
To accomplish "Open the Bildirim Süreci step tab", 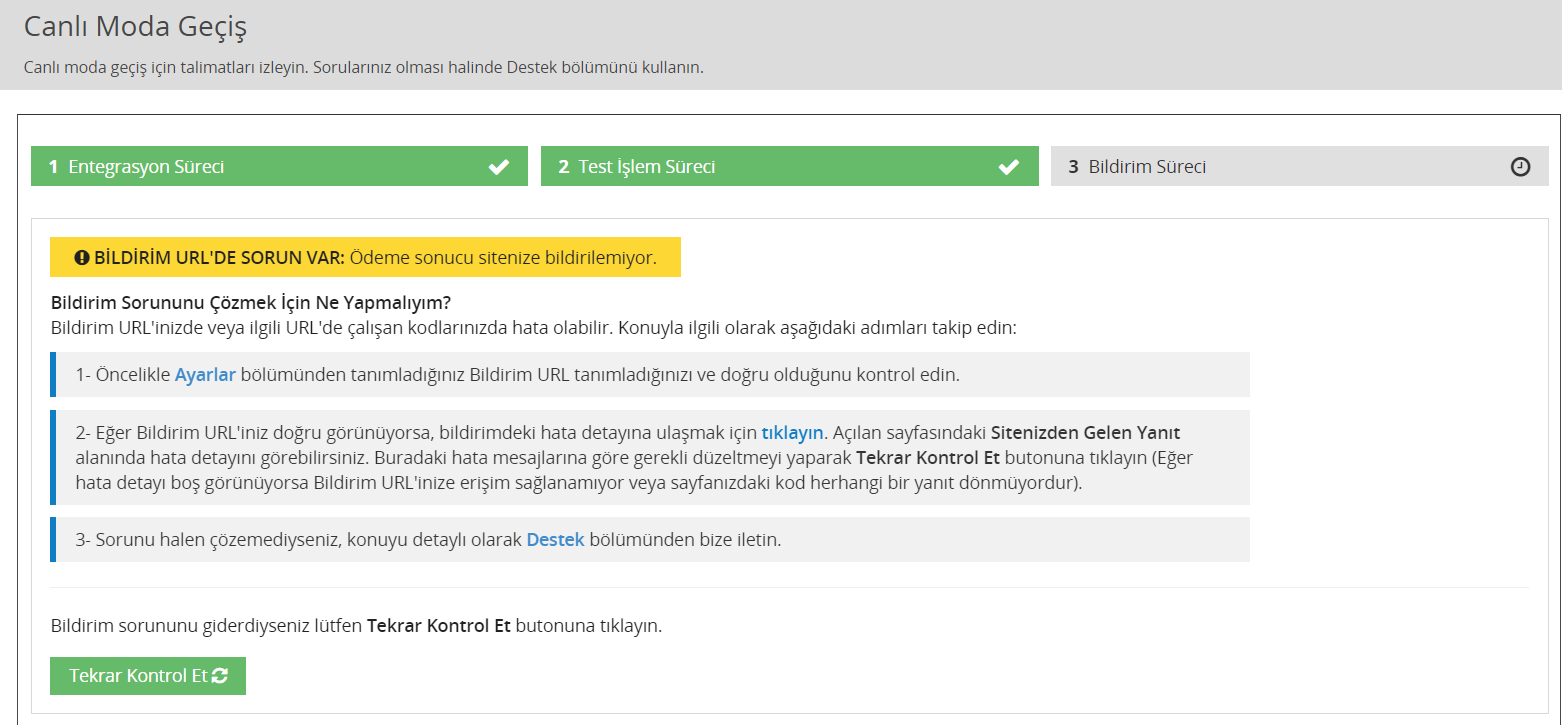I will tap(1299, 166).
